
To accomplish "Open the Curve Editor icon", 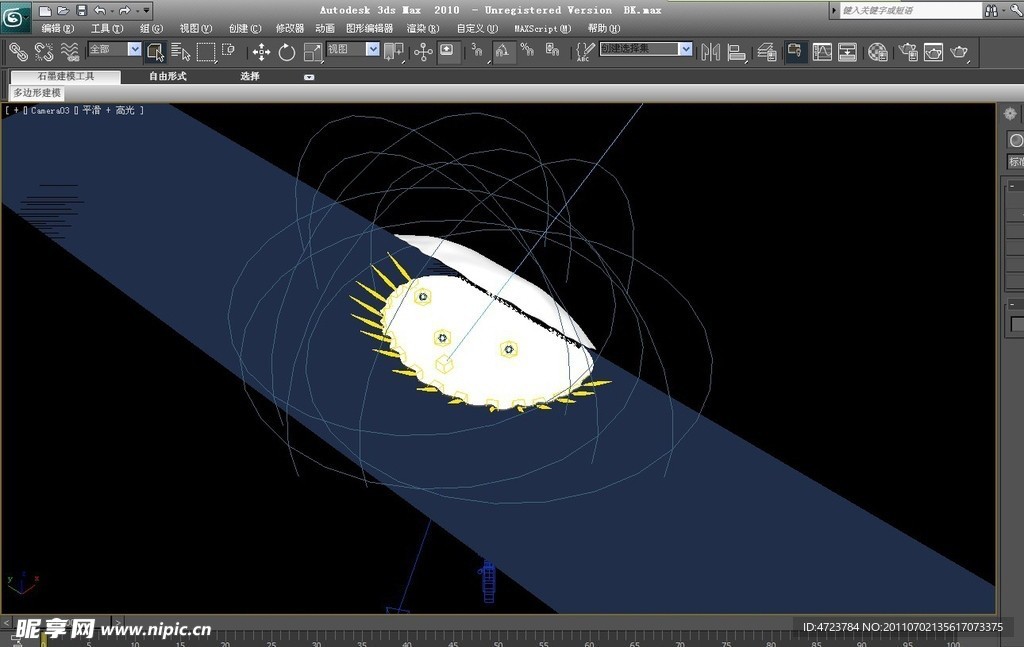I will coord(822,52).
